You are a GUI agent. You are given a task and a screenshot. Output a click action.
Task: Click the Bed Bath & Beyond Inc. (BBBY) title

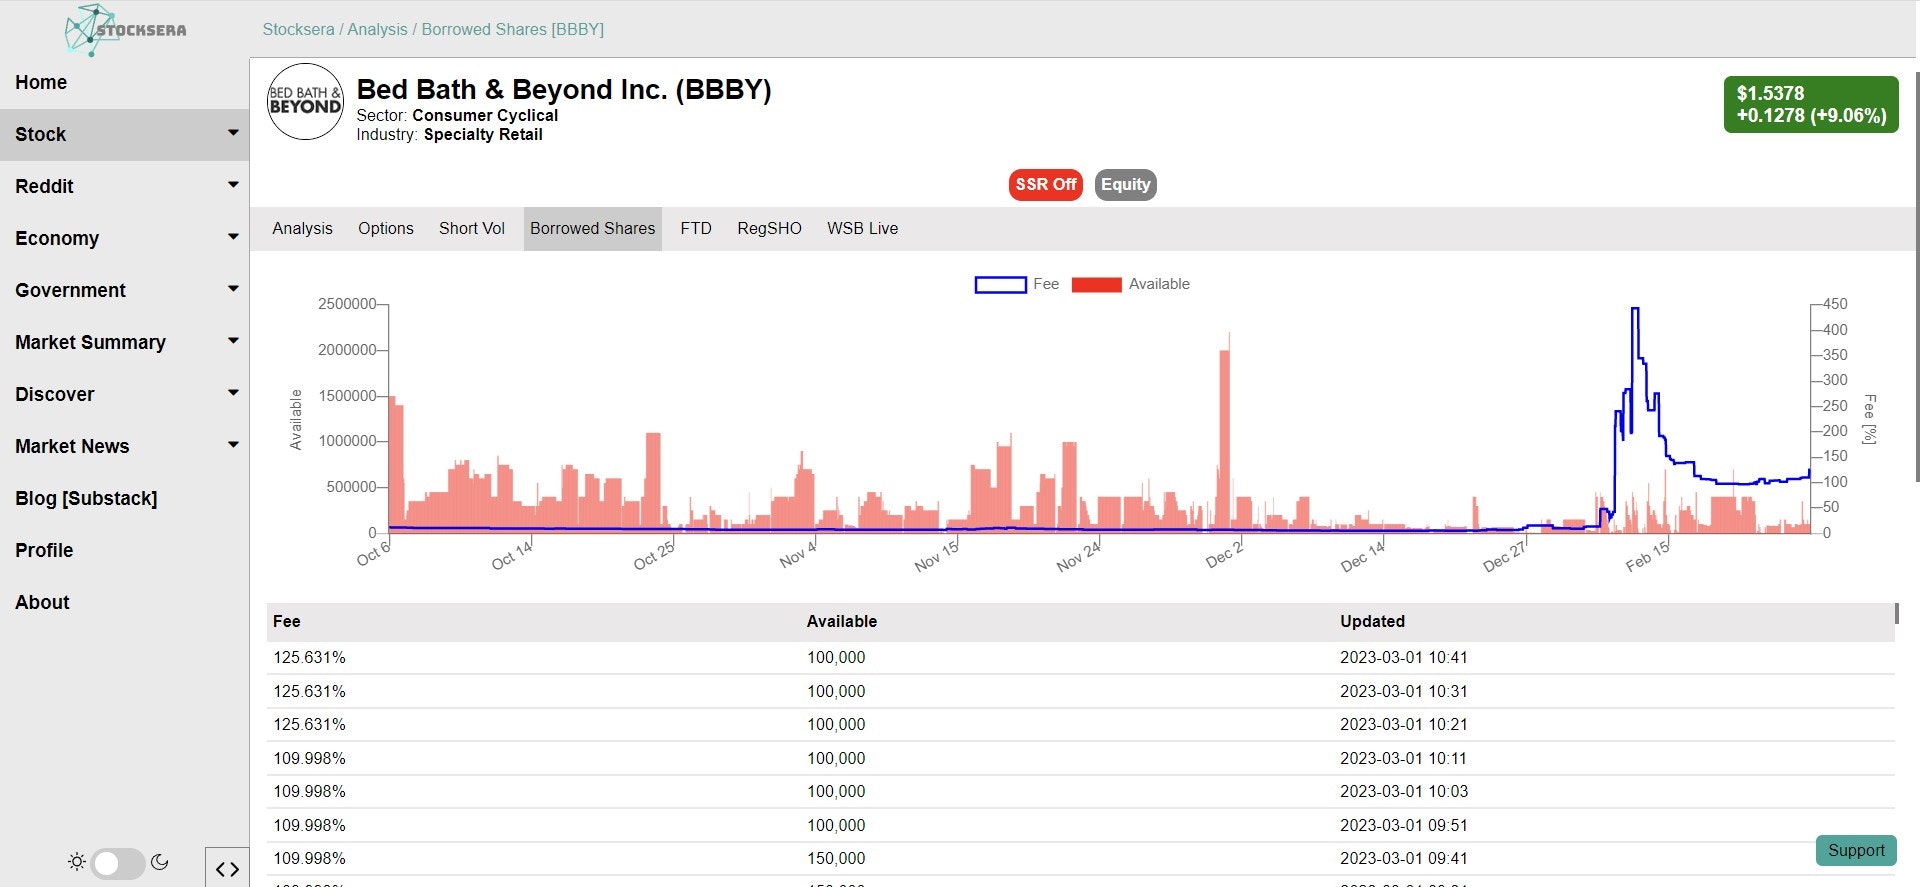click(564, 89)
